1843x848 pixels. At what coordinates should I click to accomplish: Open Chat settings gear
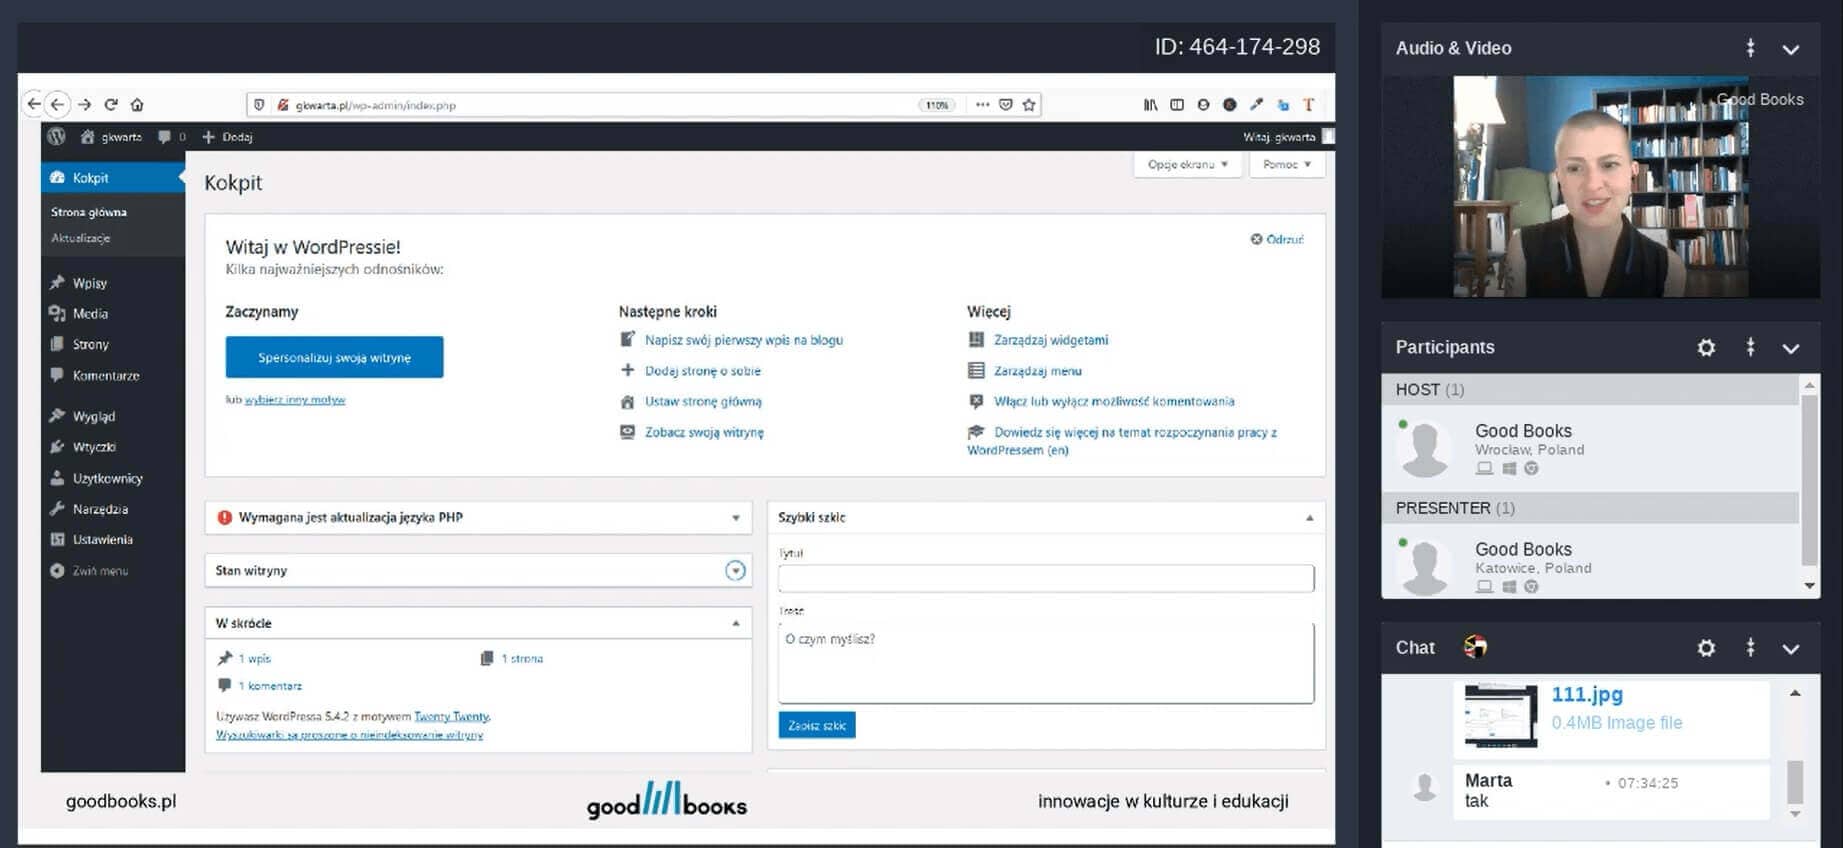point(1706,648)
